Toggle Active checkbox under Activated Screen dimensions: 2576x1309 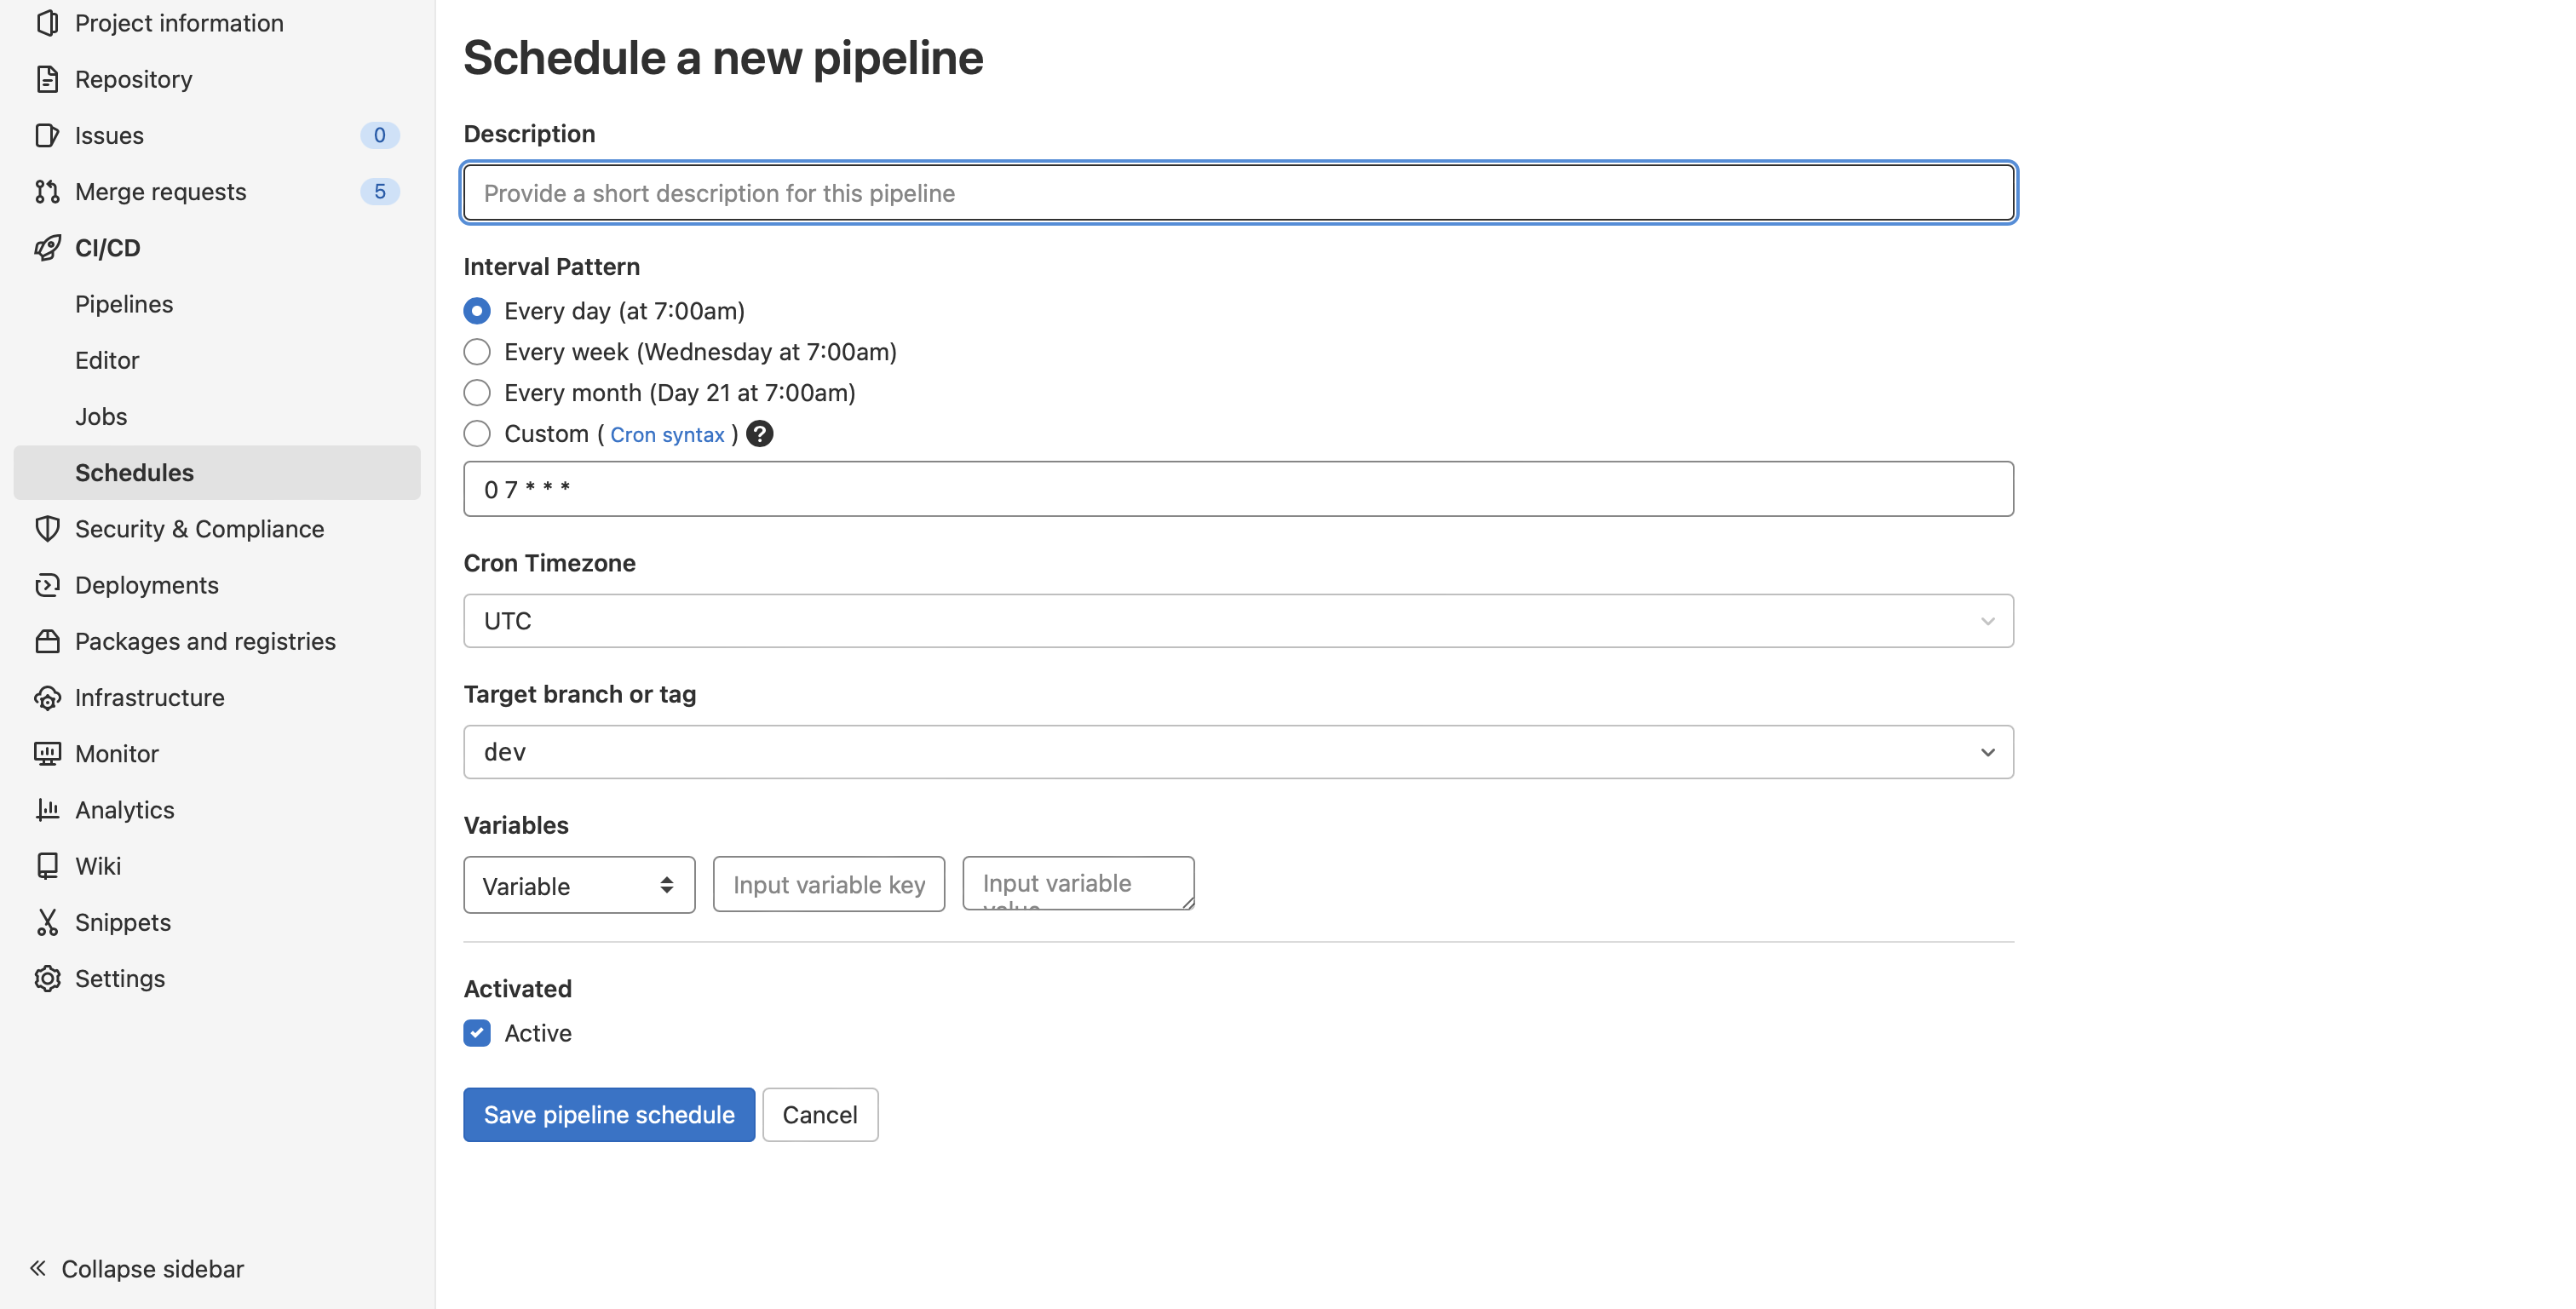click(x=478, y=1032)
